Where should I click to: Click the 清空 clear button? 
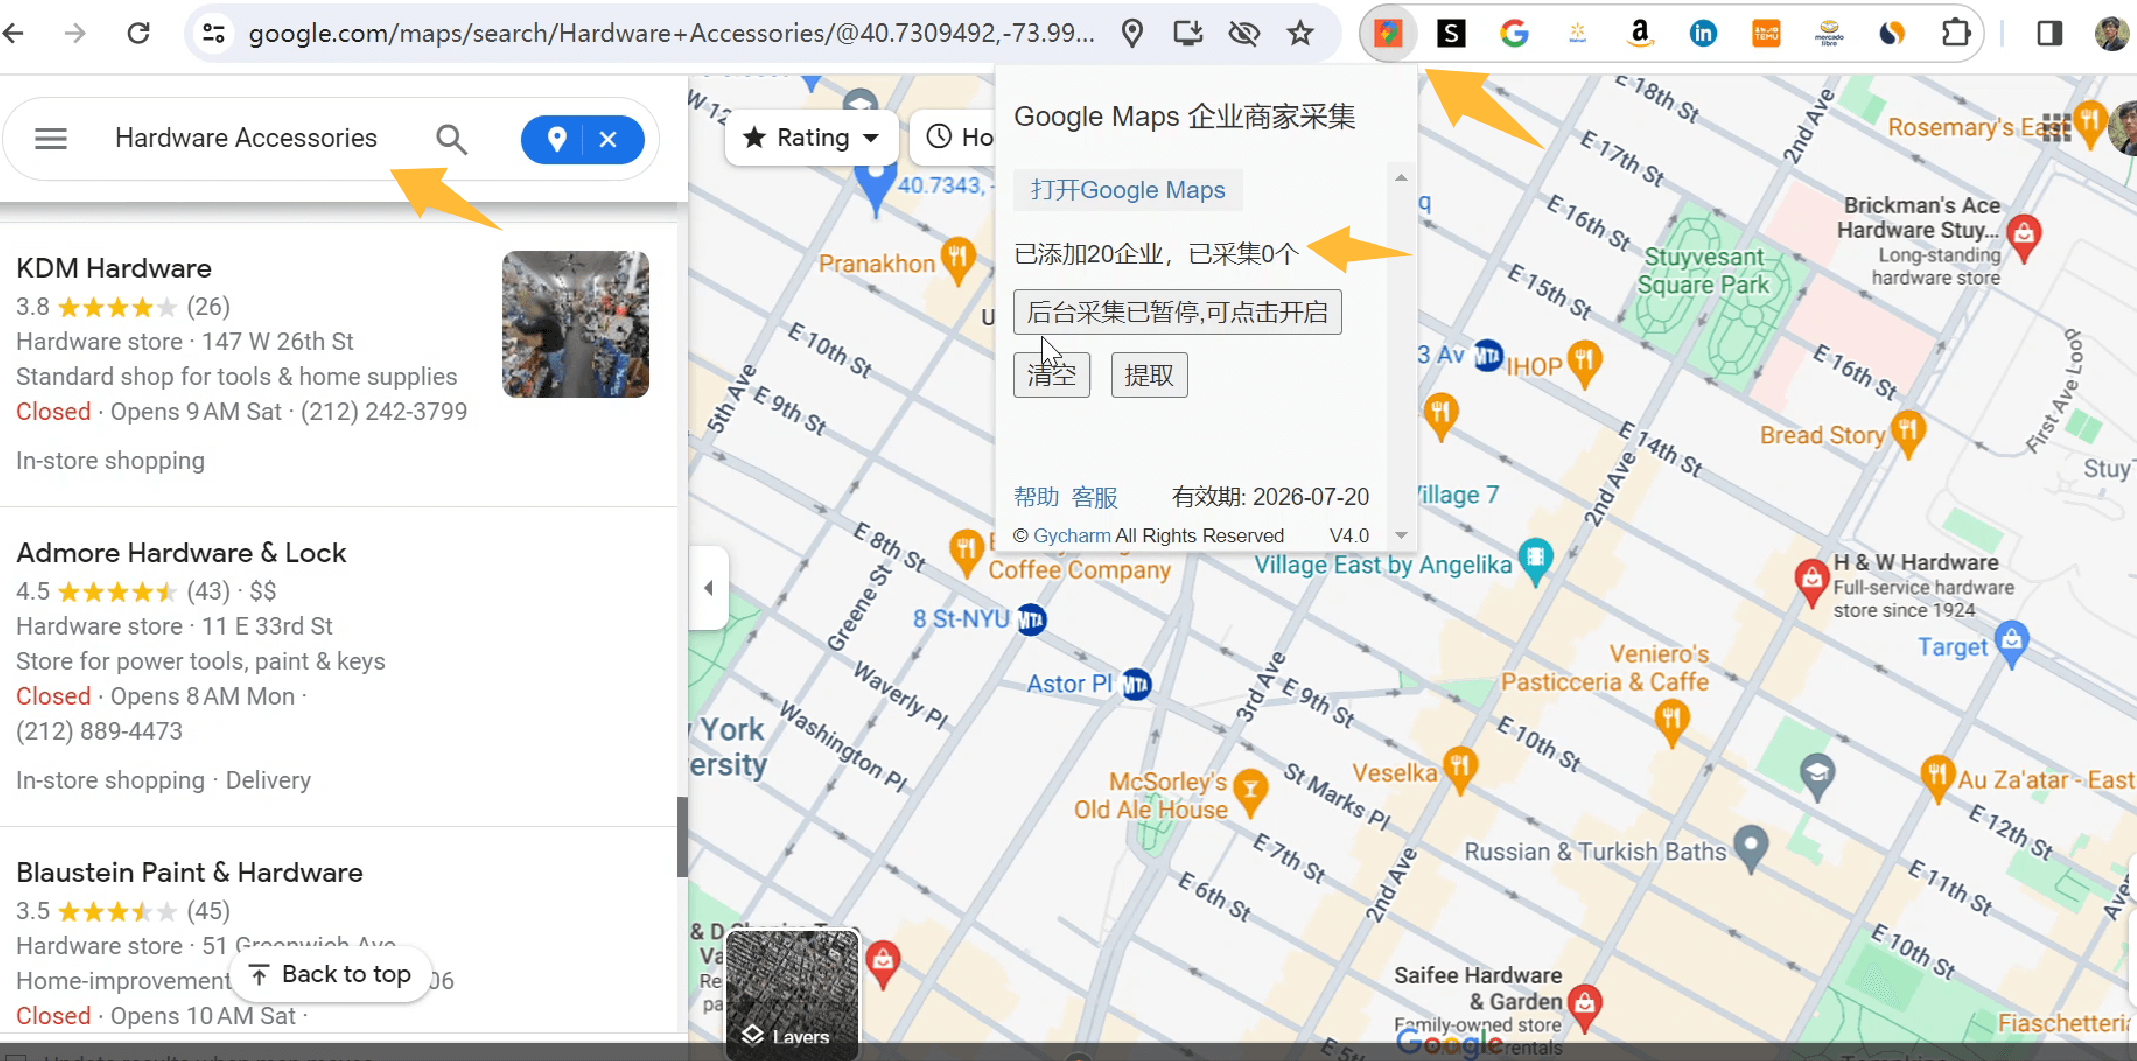point(1051,375)
